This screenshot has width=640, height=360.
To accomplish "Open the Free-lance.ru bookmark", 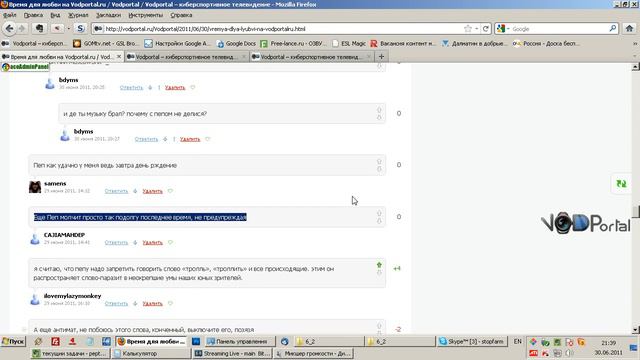I will coord(293,43).
